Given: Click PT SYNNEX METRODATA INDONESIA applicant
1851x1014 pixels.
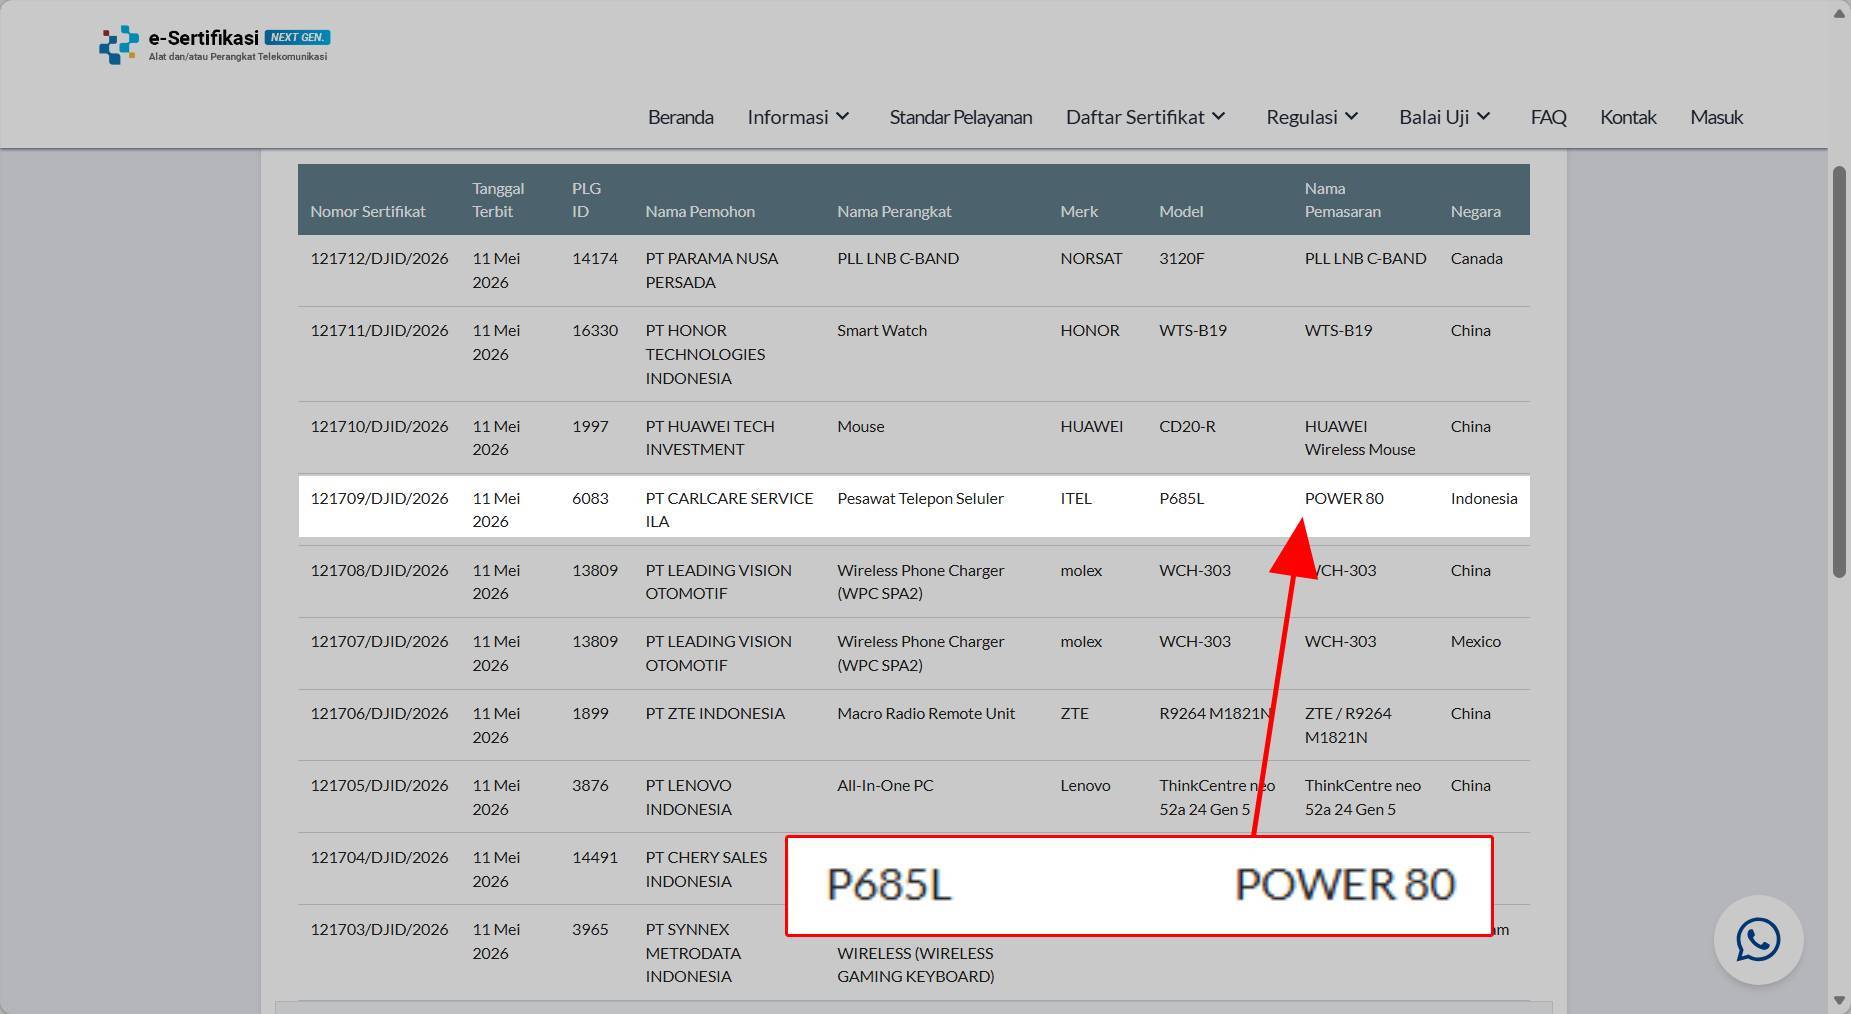Looking at the screenshot, I should [693, 953].
